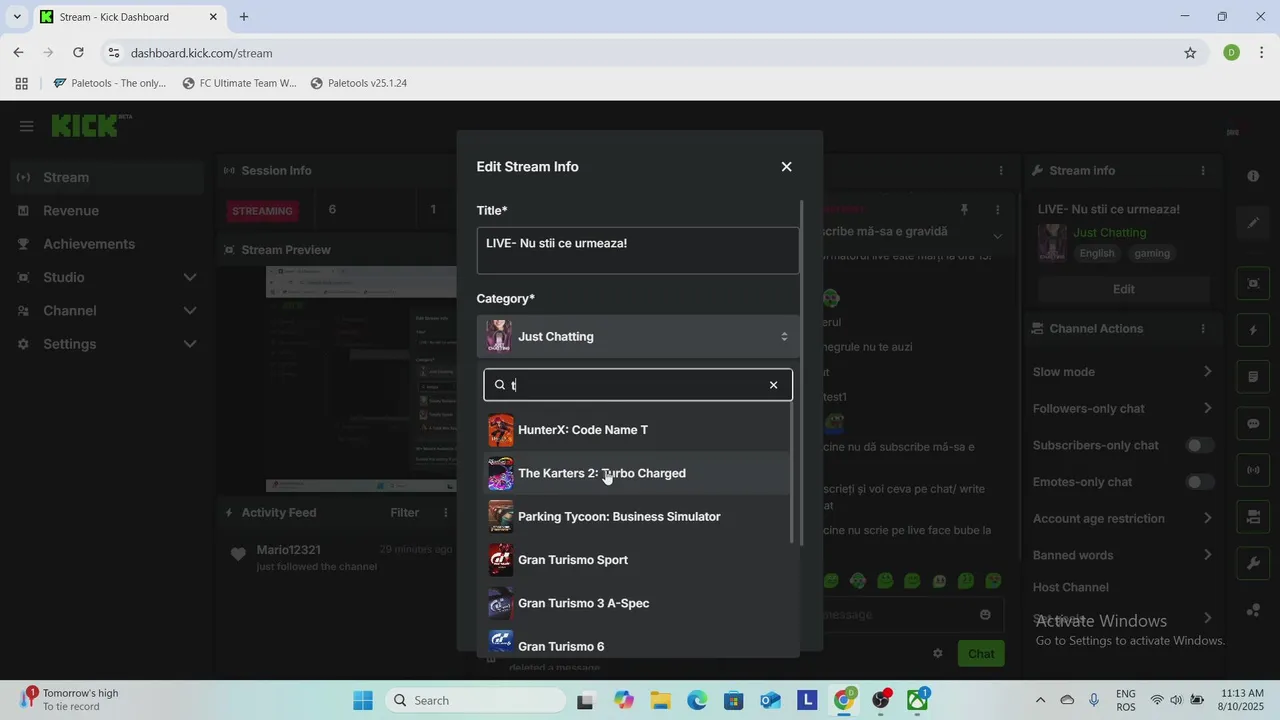1280x720 pixels.
Task: Select Gran Turismo Sport category
Action: [637, 560]
